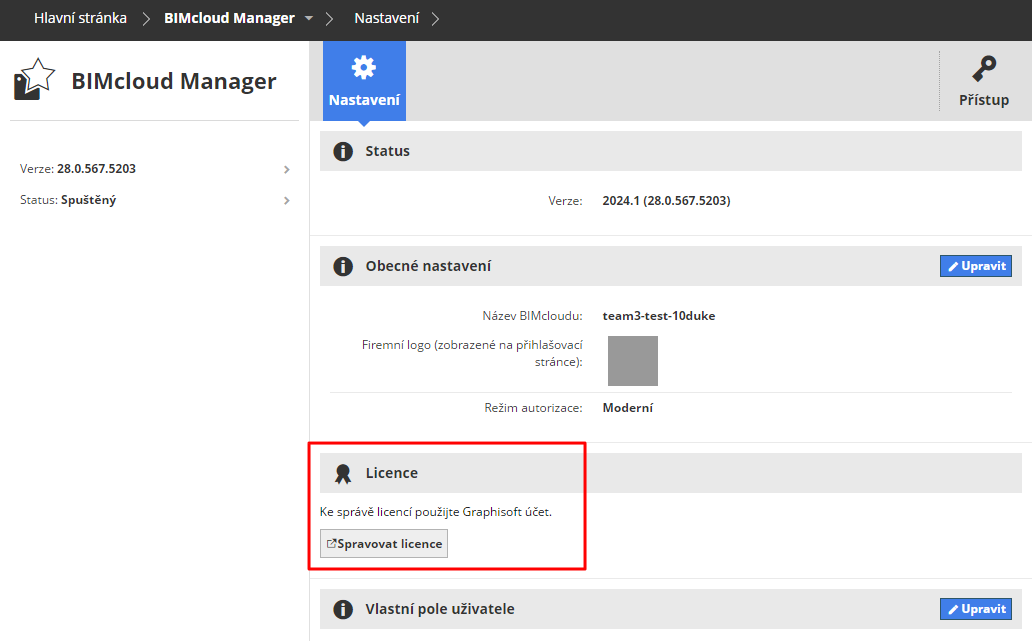Click the BIMcloud Manager sidebar title
Image resolution: width=1032 pixels, height=641 pixels.
pyautogui.click(x=173, y=81)
